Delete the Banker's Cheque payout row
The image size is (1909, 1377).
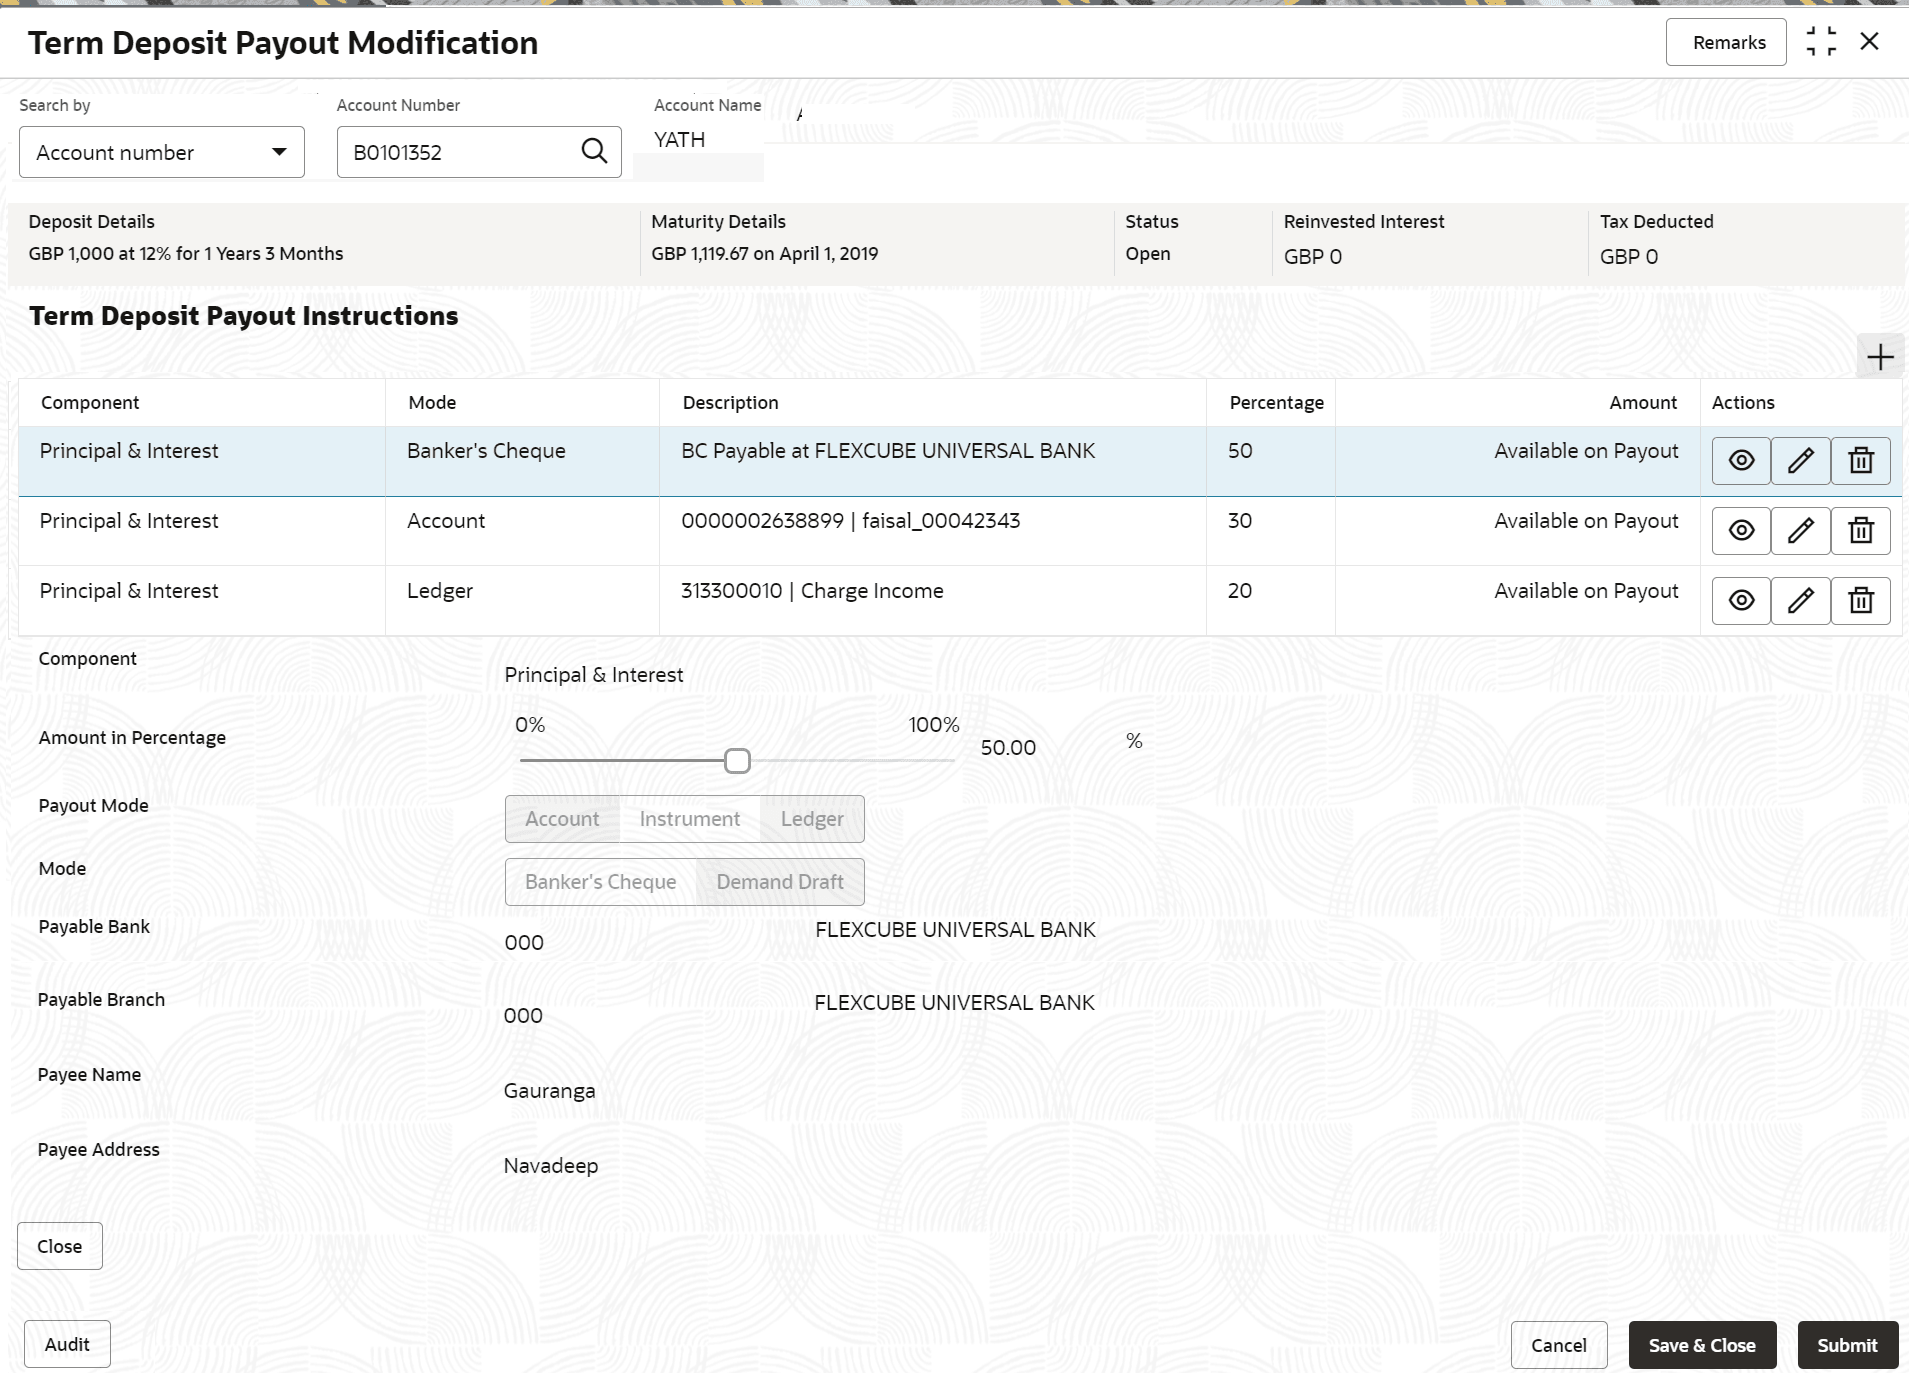pyautogui.click(x=1860, y=461)
